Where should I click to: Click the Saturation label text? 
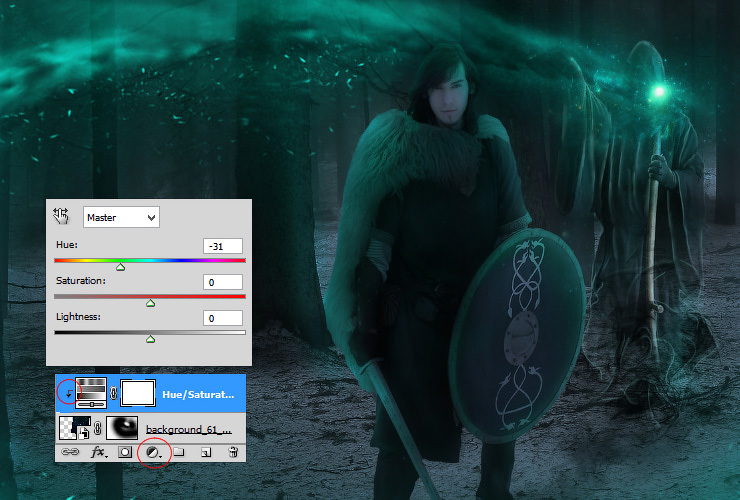coord(81,280)
